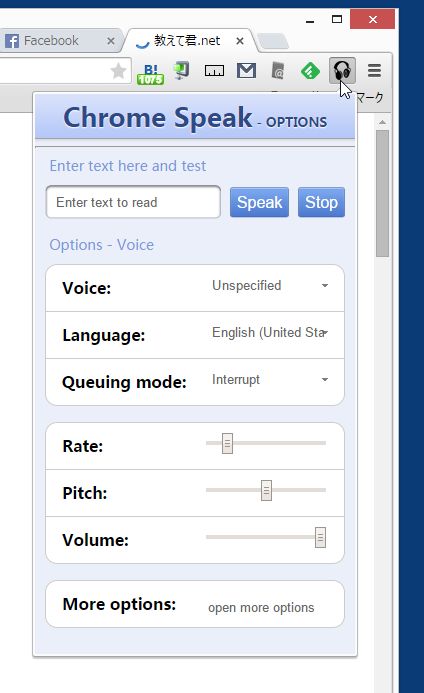The image size is (424, 693).
Task: Click the ruler measurement extension icon
Action: point(214,71)
